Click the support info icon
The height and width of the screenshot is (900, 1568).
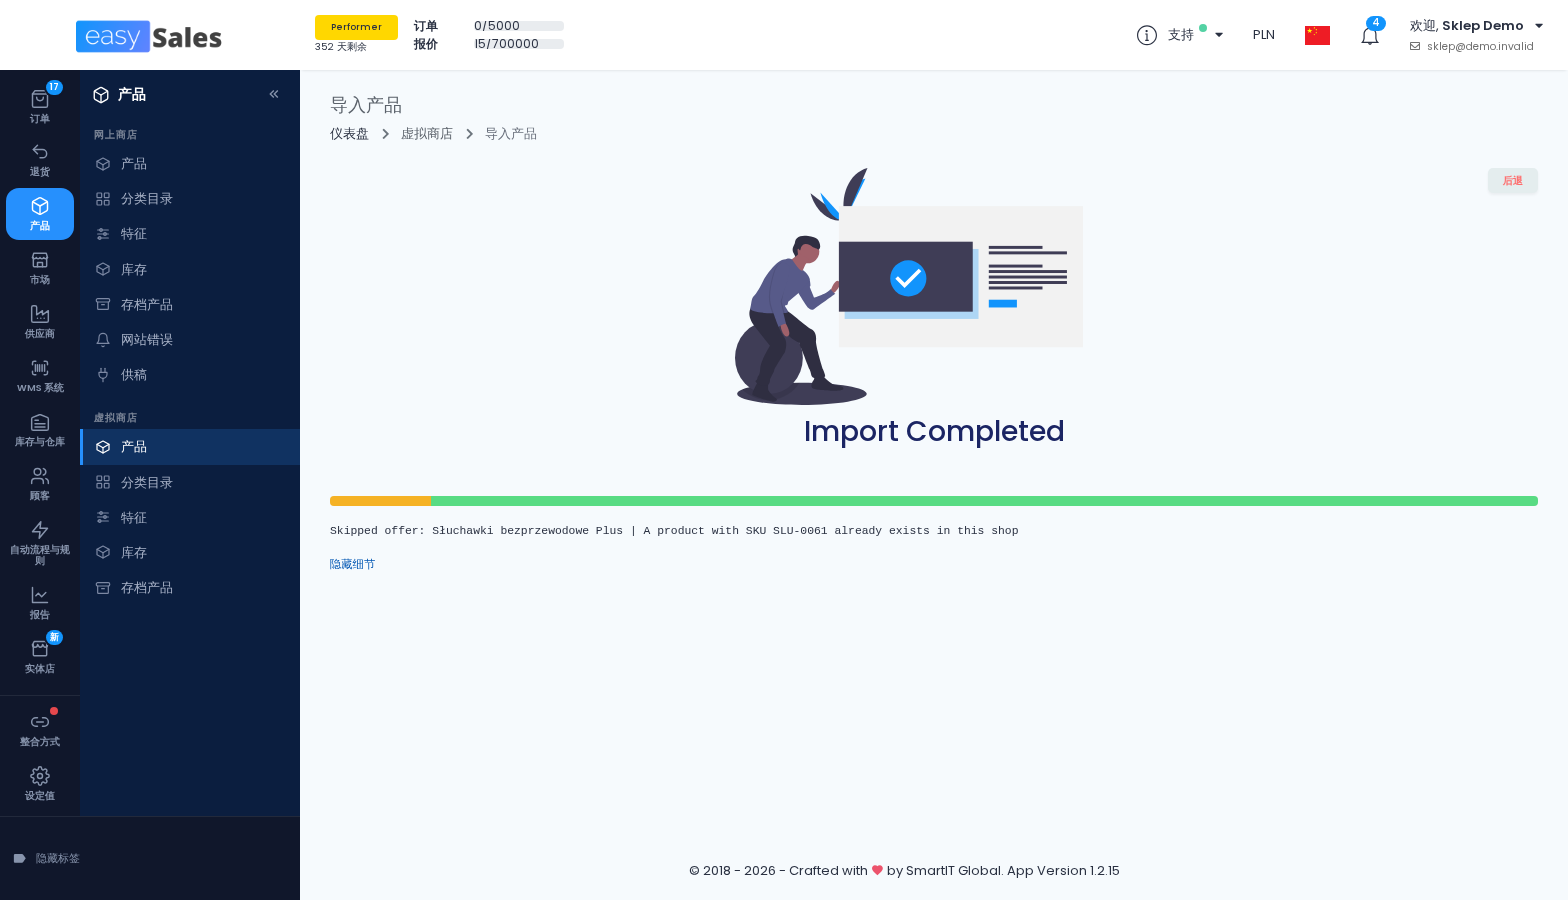pyautogui.click(x=1147, y=35)
